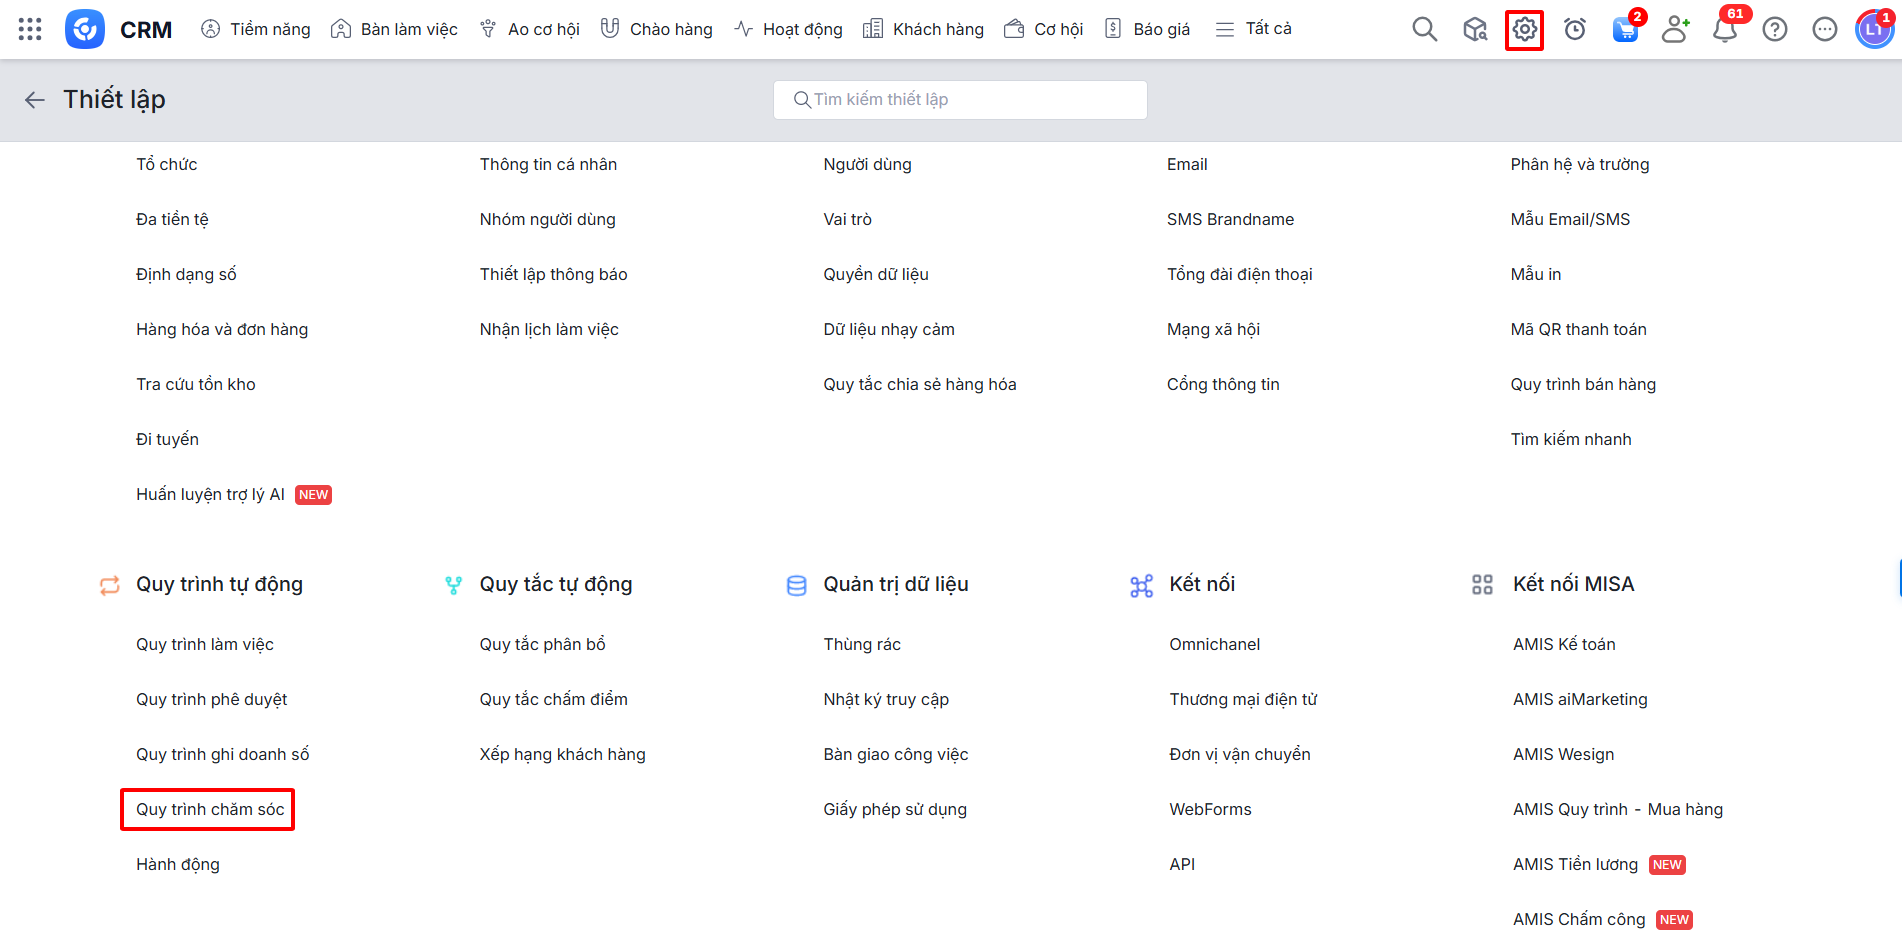Open Huấn luyện trợ lý AI link

210,494
